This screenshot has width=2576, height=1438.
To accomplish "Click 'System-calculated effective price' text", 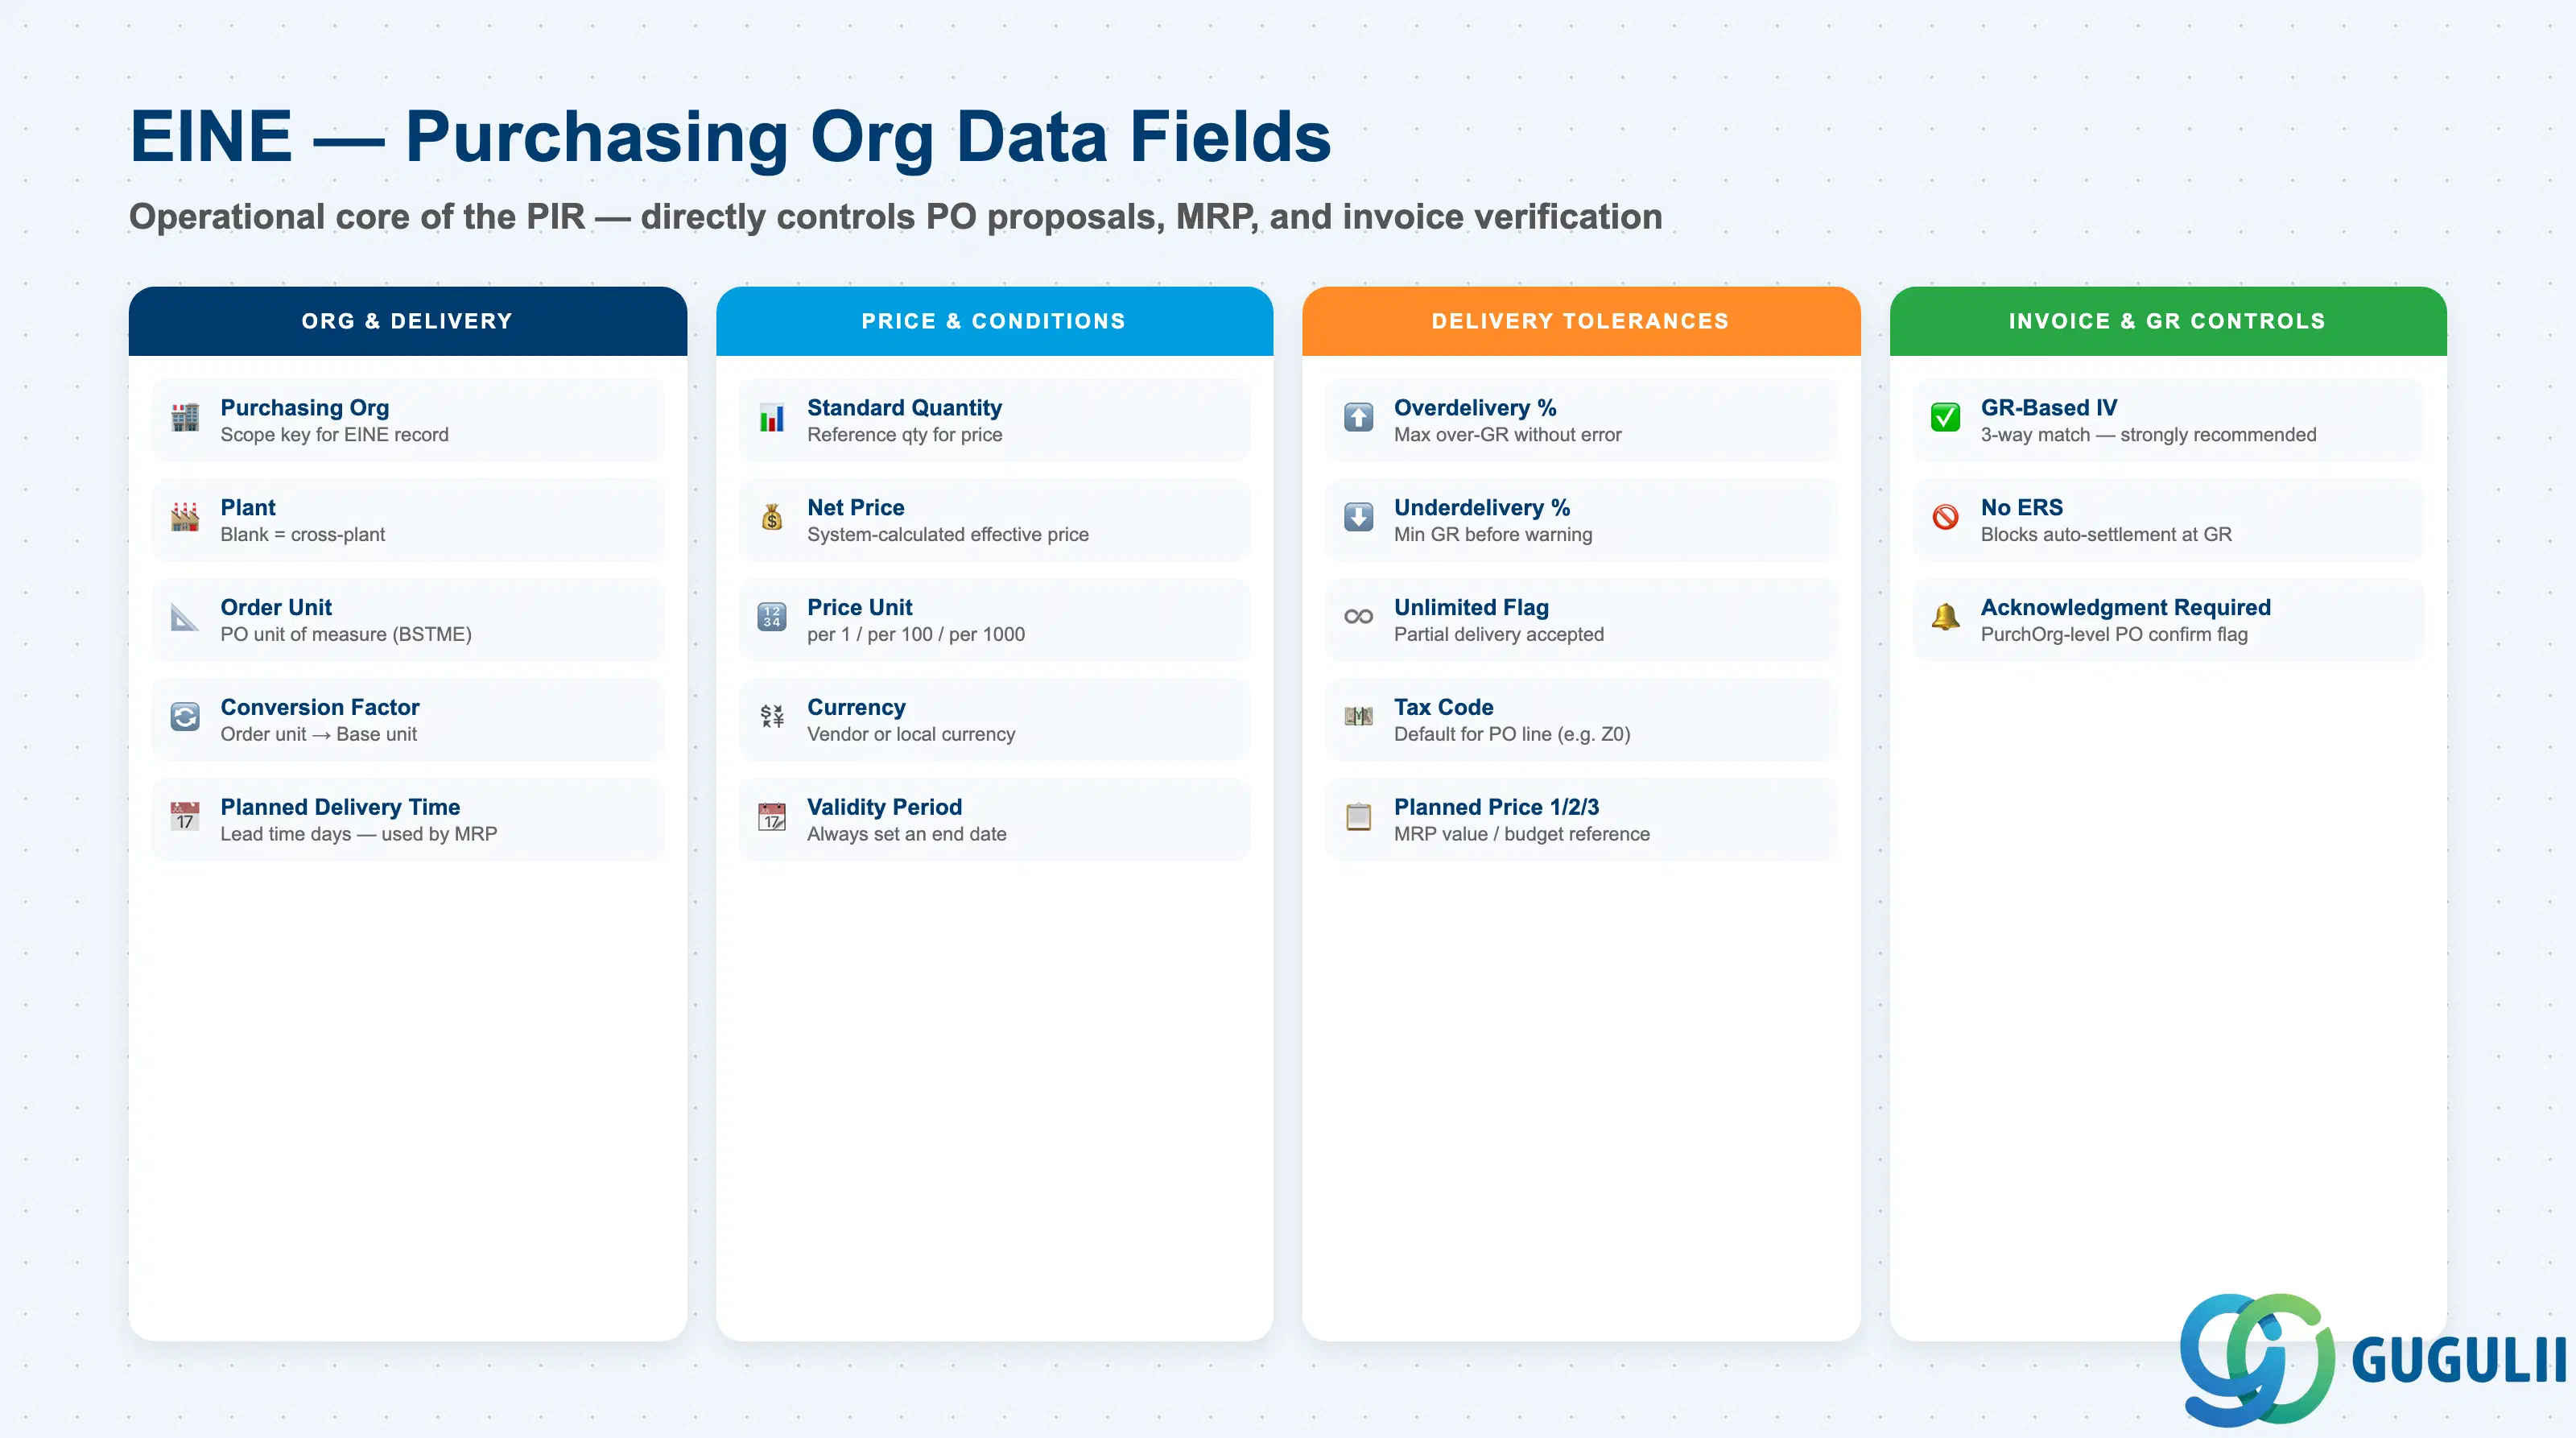I will point(948,535).
